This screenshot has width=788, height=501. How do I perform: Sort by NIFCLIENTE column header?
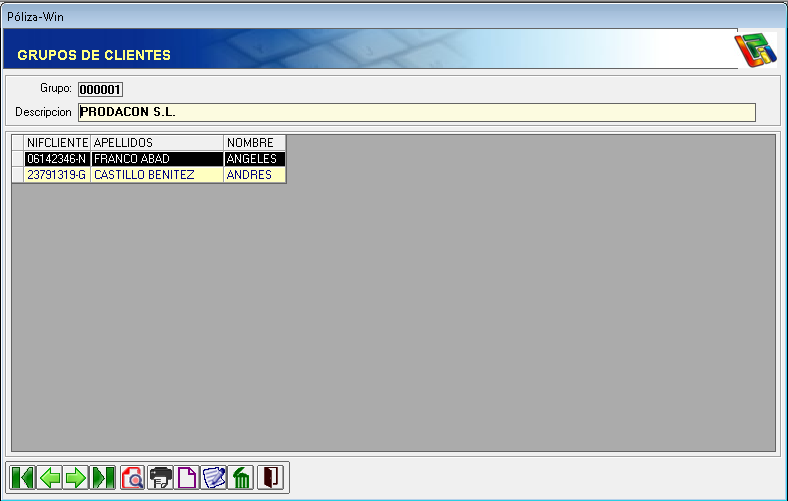click(x=57, y=143)
